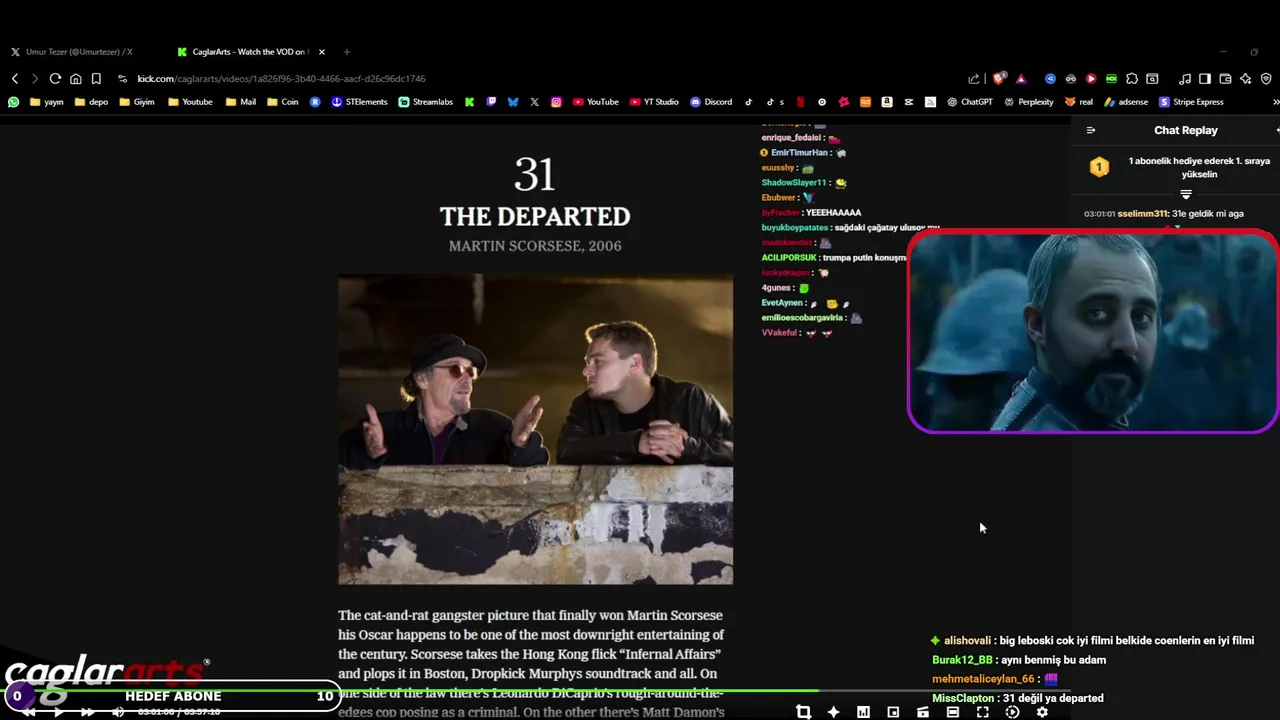
Task: Open home page via house icon
Action: [x=76, y=79]
